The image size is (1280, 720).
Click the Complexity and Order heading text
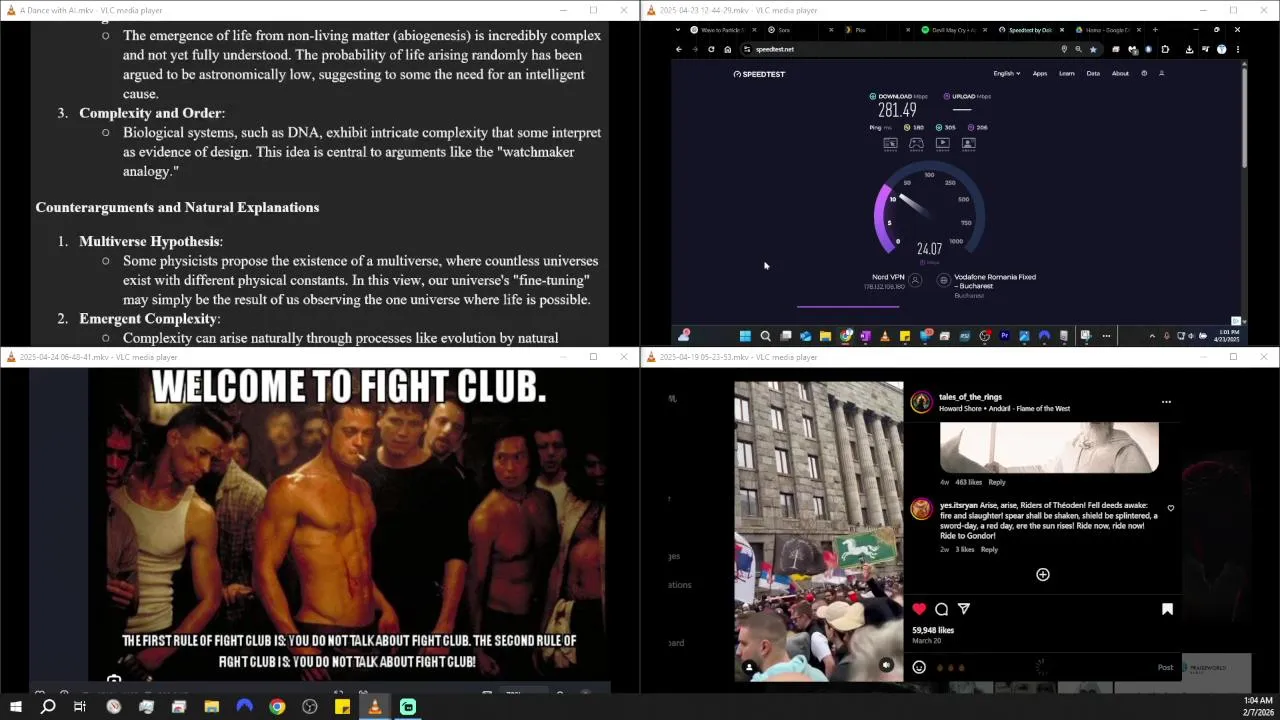coord(152,113)
